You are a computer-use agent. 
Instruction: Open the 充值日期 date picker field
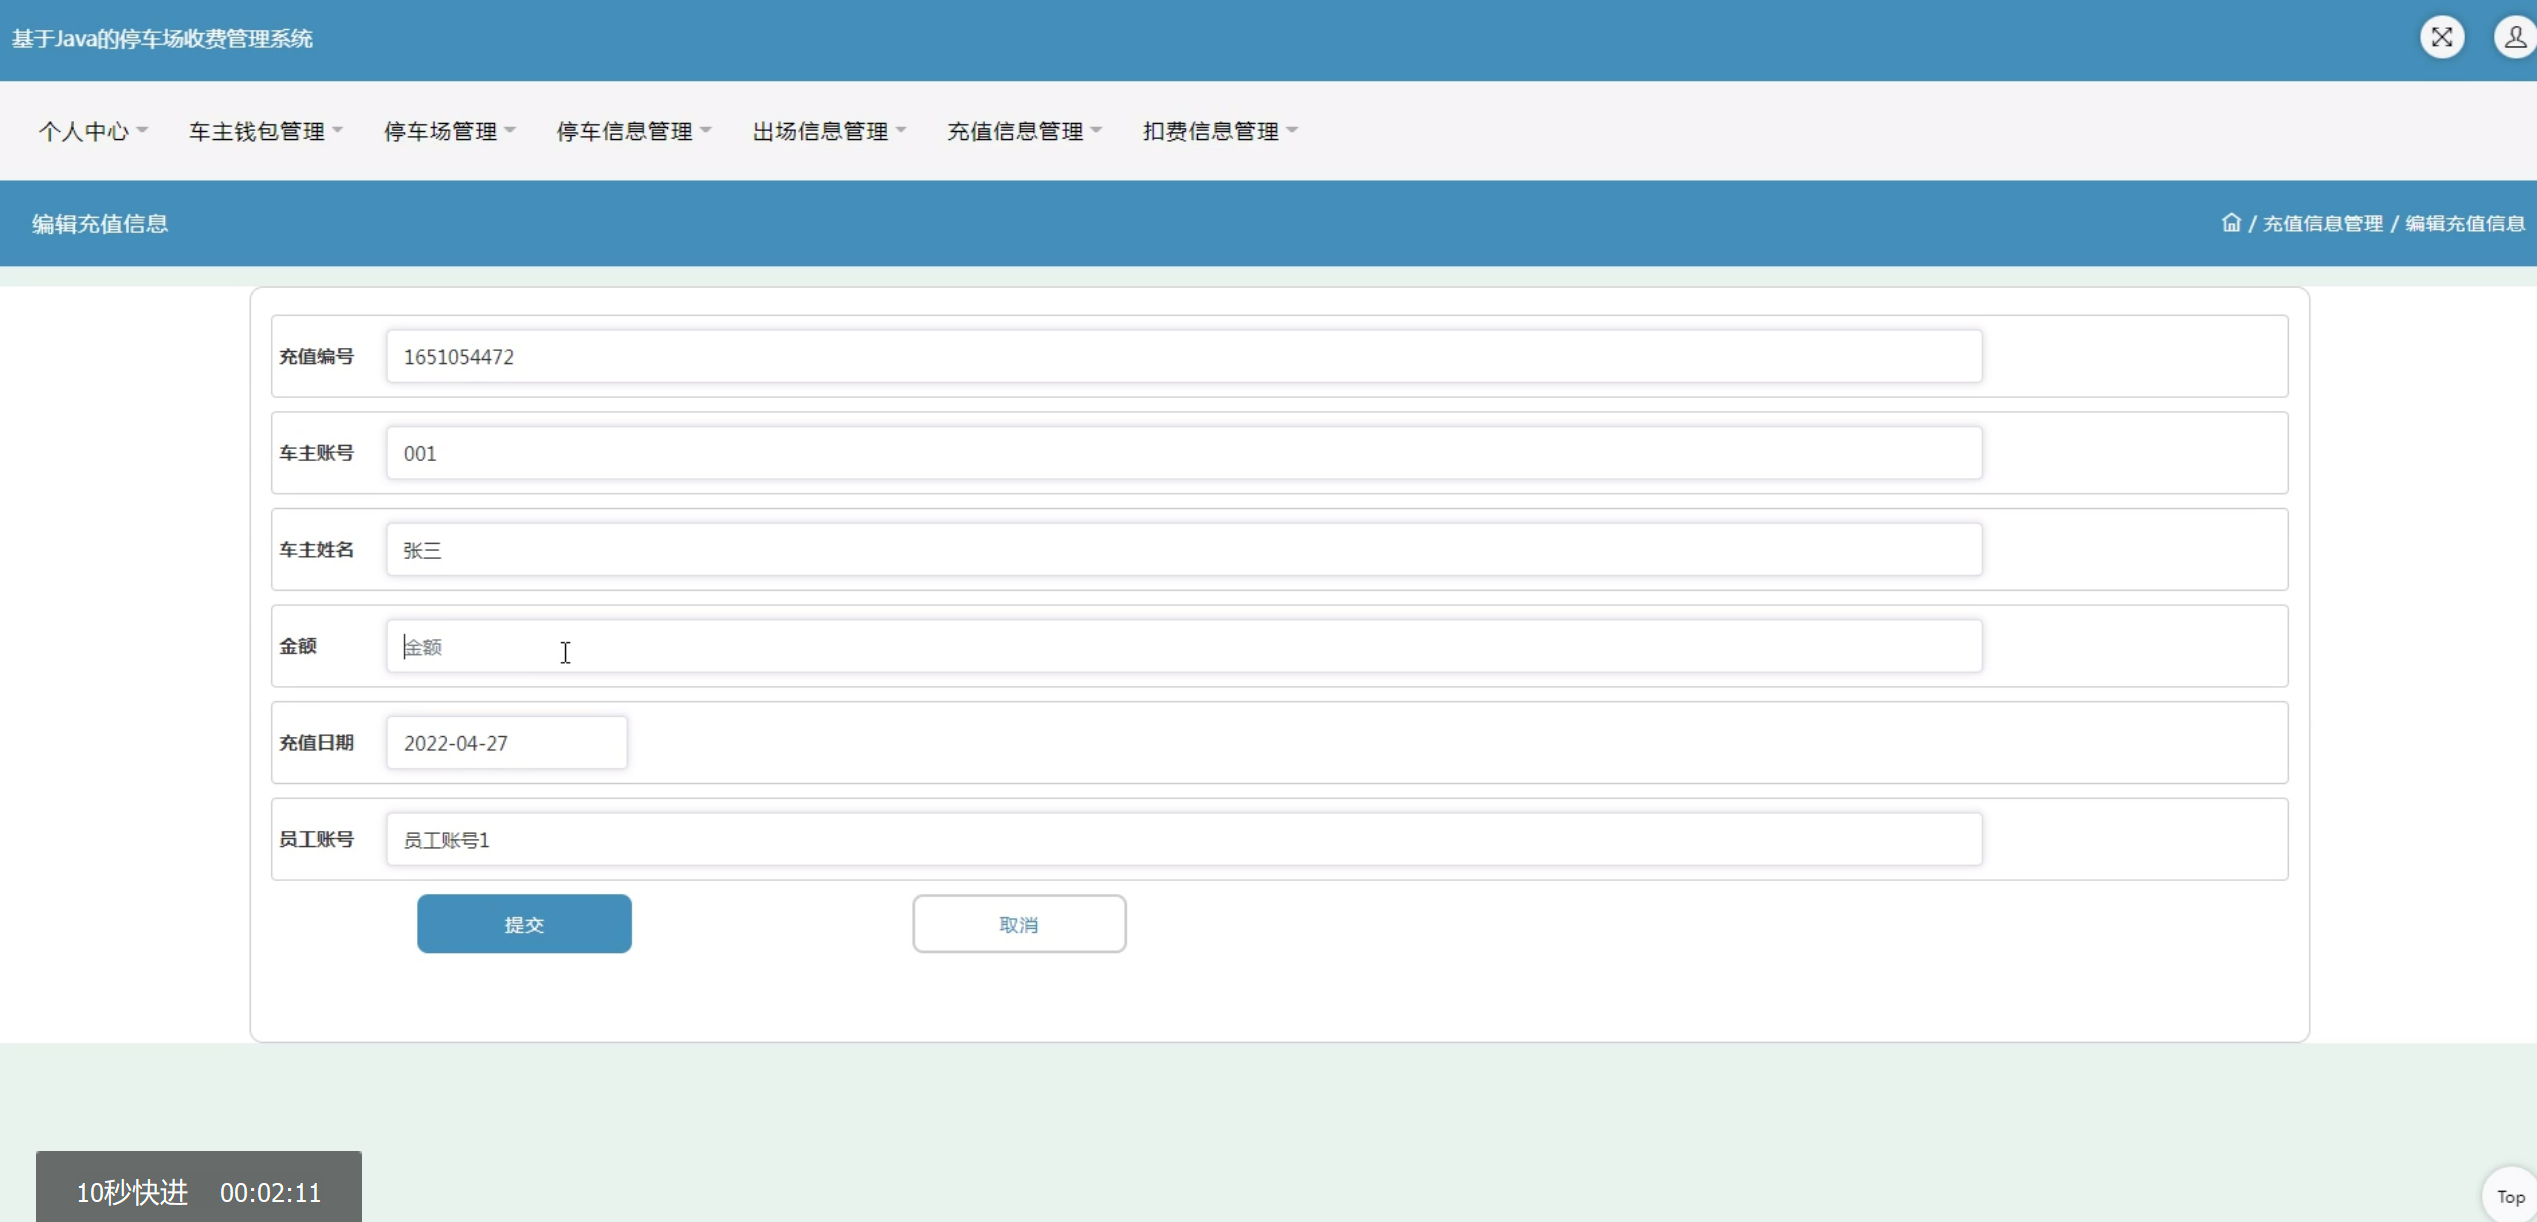click(507, 743)
